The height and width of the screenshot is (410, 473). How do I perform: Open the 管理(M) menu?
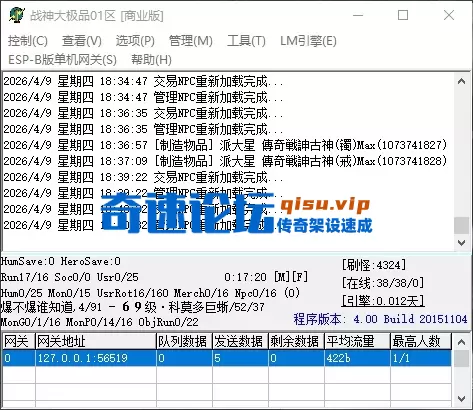pos(191,41)
